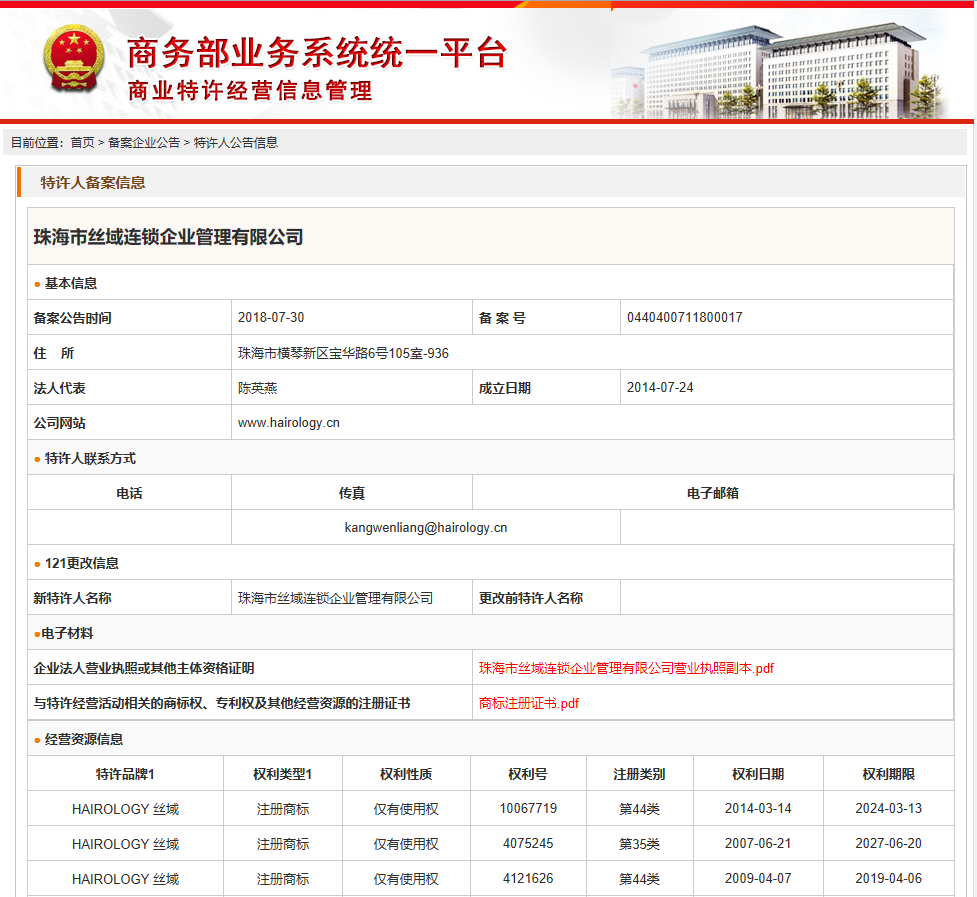Click the 注册类别 column header
Screen dimensions: 977x897
(x=639, y=774)
